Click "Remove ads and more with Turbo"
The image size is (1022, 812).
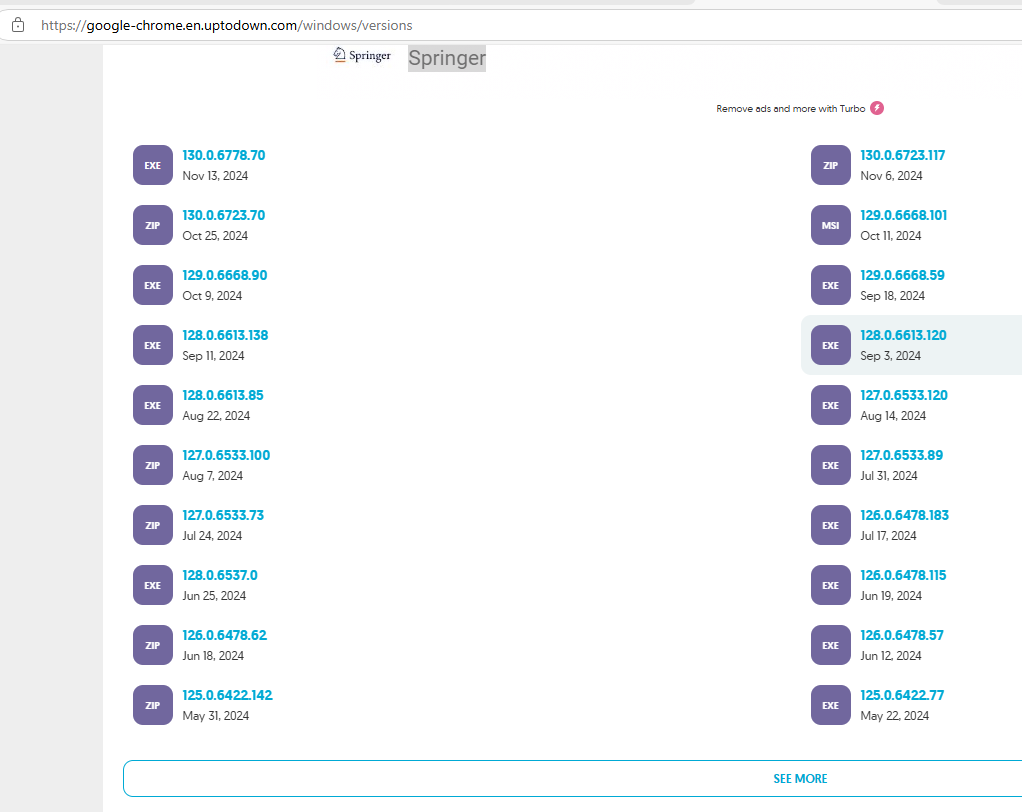pyautogui.click(x=791, y=109)
